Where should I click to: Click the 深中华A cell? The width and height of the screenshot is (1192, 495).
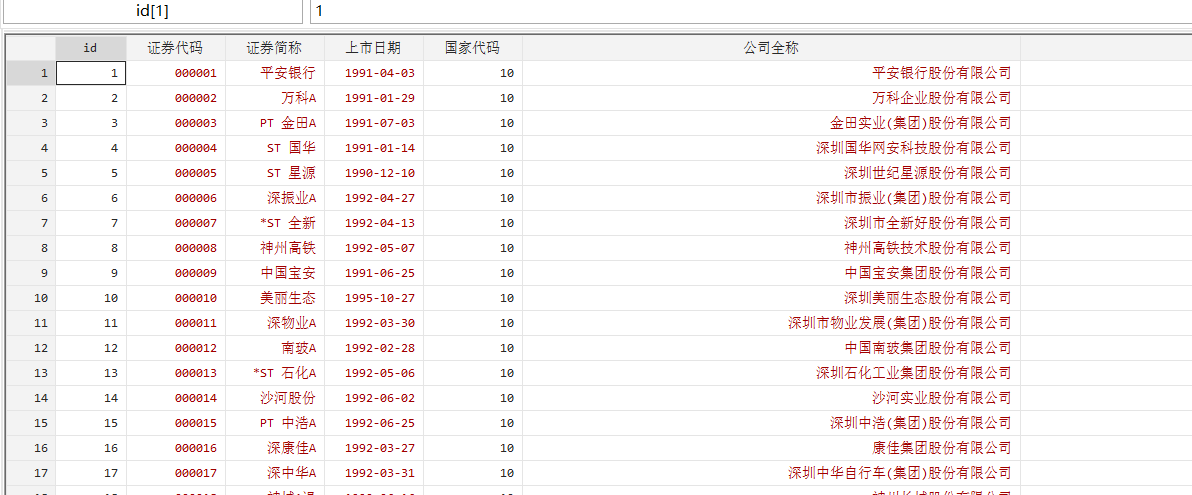pyautogui.click(x=274, y=473)
